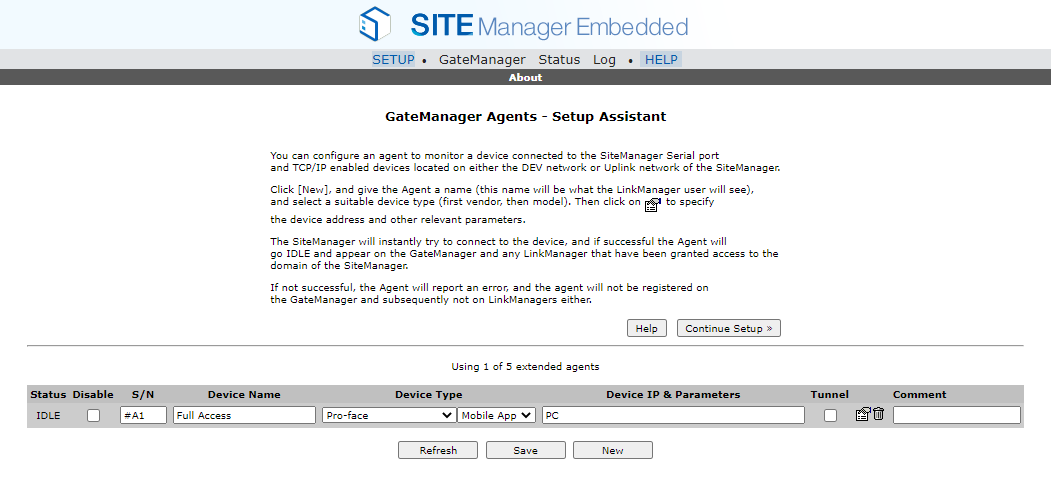Open parameter details for Full Access agent
Image resolution: width=1051 pixels, height=484 pixels.
coord(862,415)
